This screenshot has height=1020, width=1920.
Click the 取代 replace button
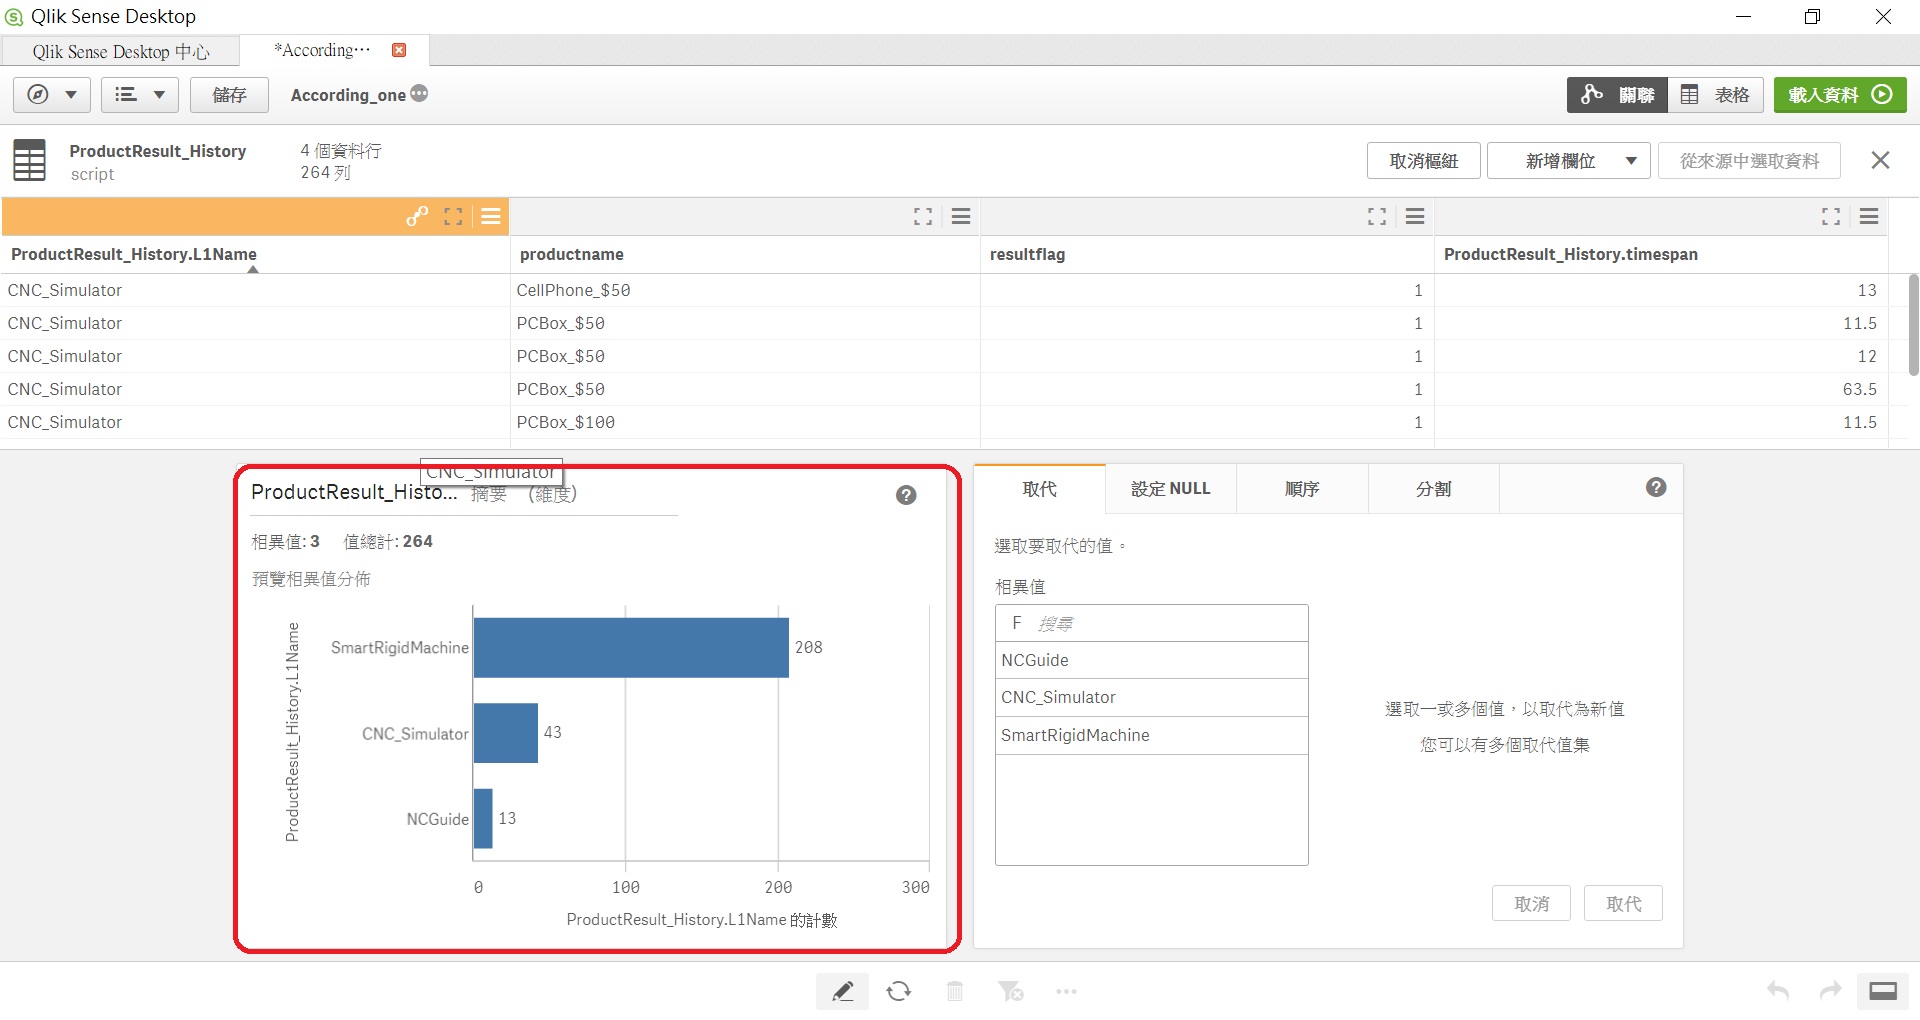pos(1623,903)
